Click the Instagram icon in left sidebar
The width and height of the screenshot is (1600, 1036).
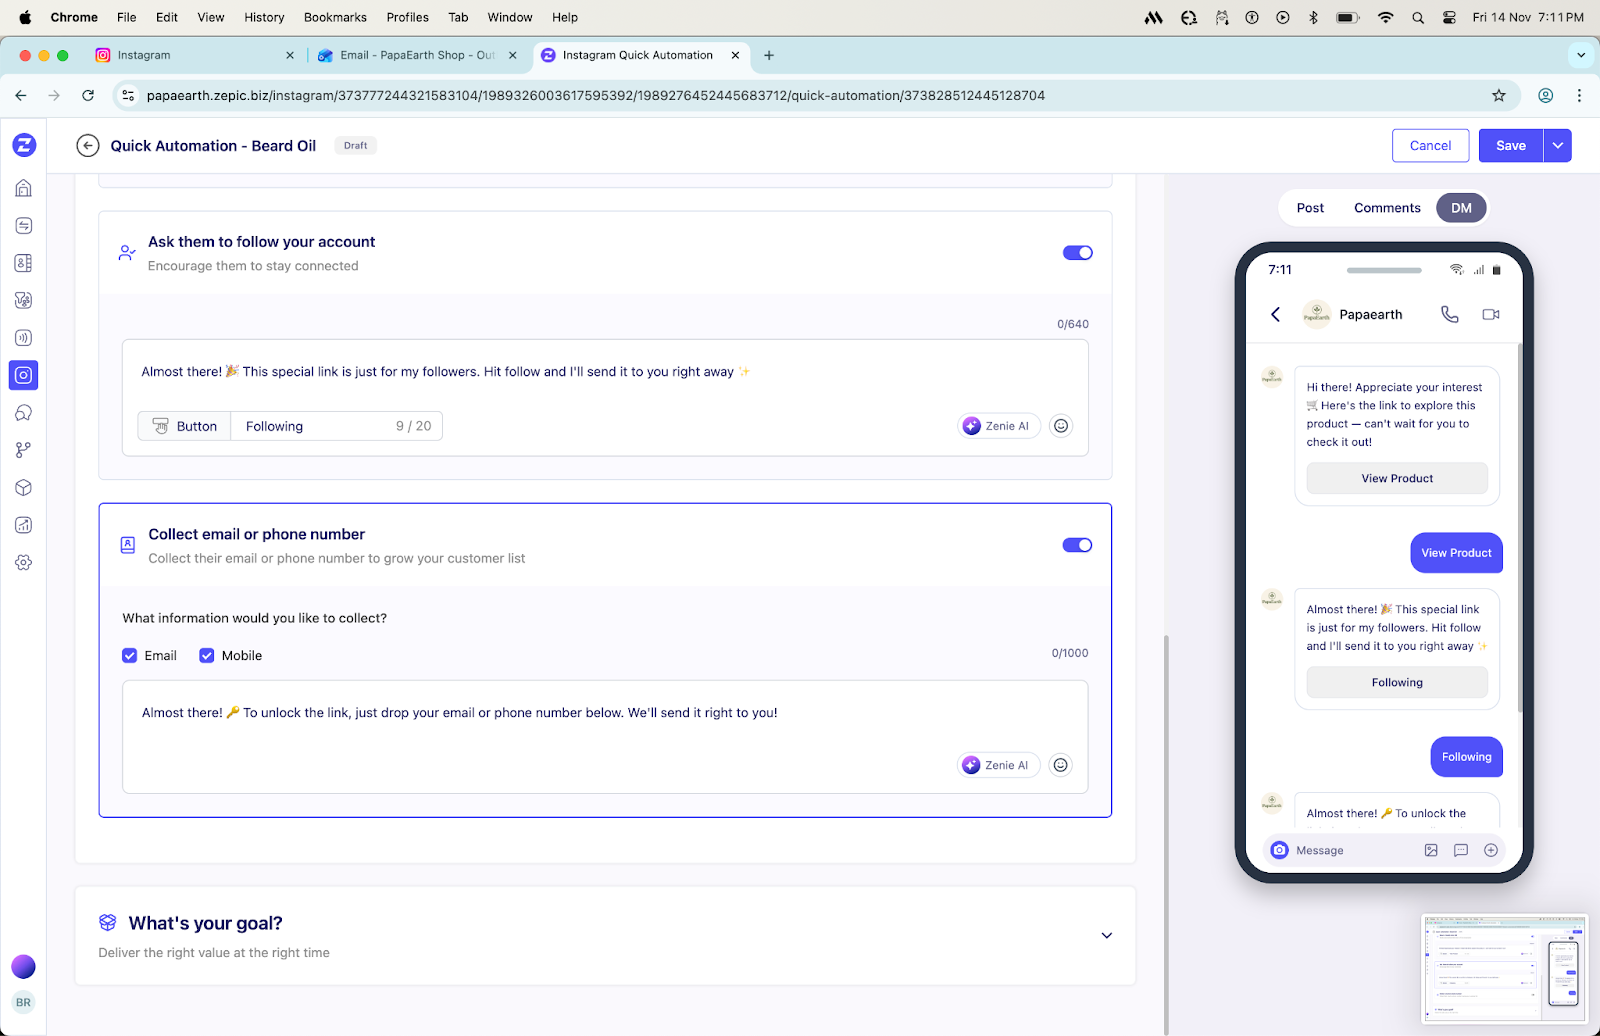[24, 375]
